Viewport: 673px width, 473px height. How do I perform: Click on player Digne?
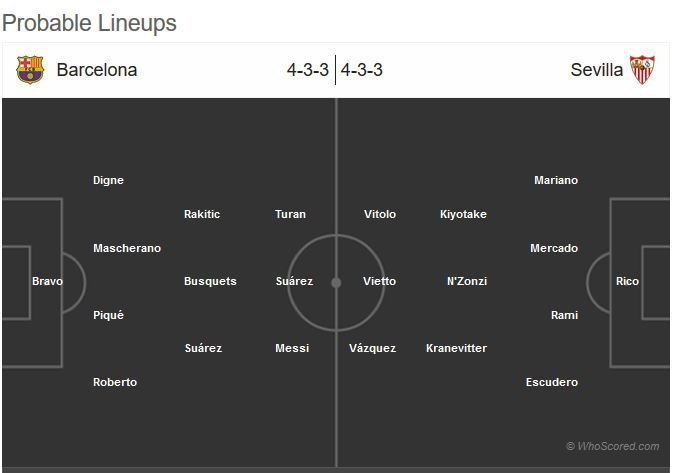click(108, 180)
